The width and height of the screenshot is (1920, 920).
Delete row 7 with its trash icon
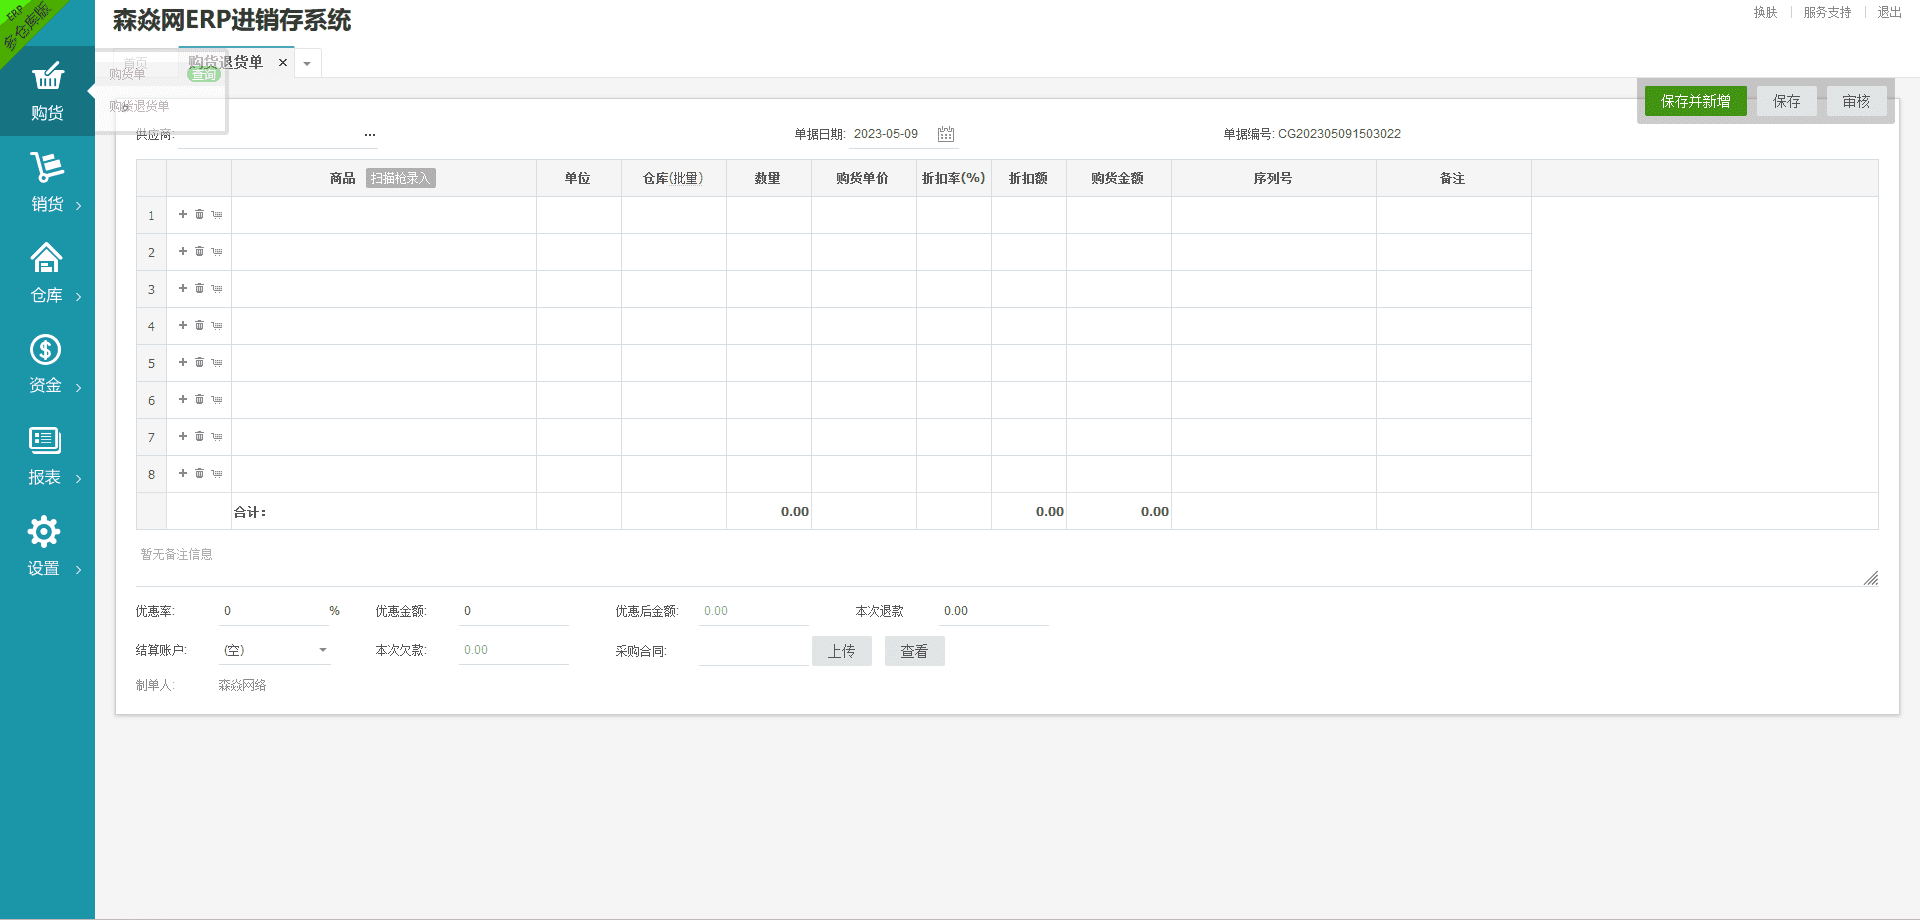[x=199, y=436]
